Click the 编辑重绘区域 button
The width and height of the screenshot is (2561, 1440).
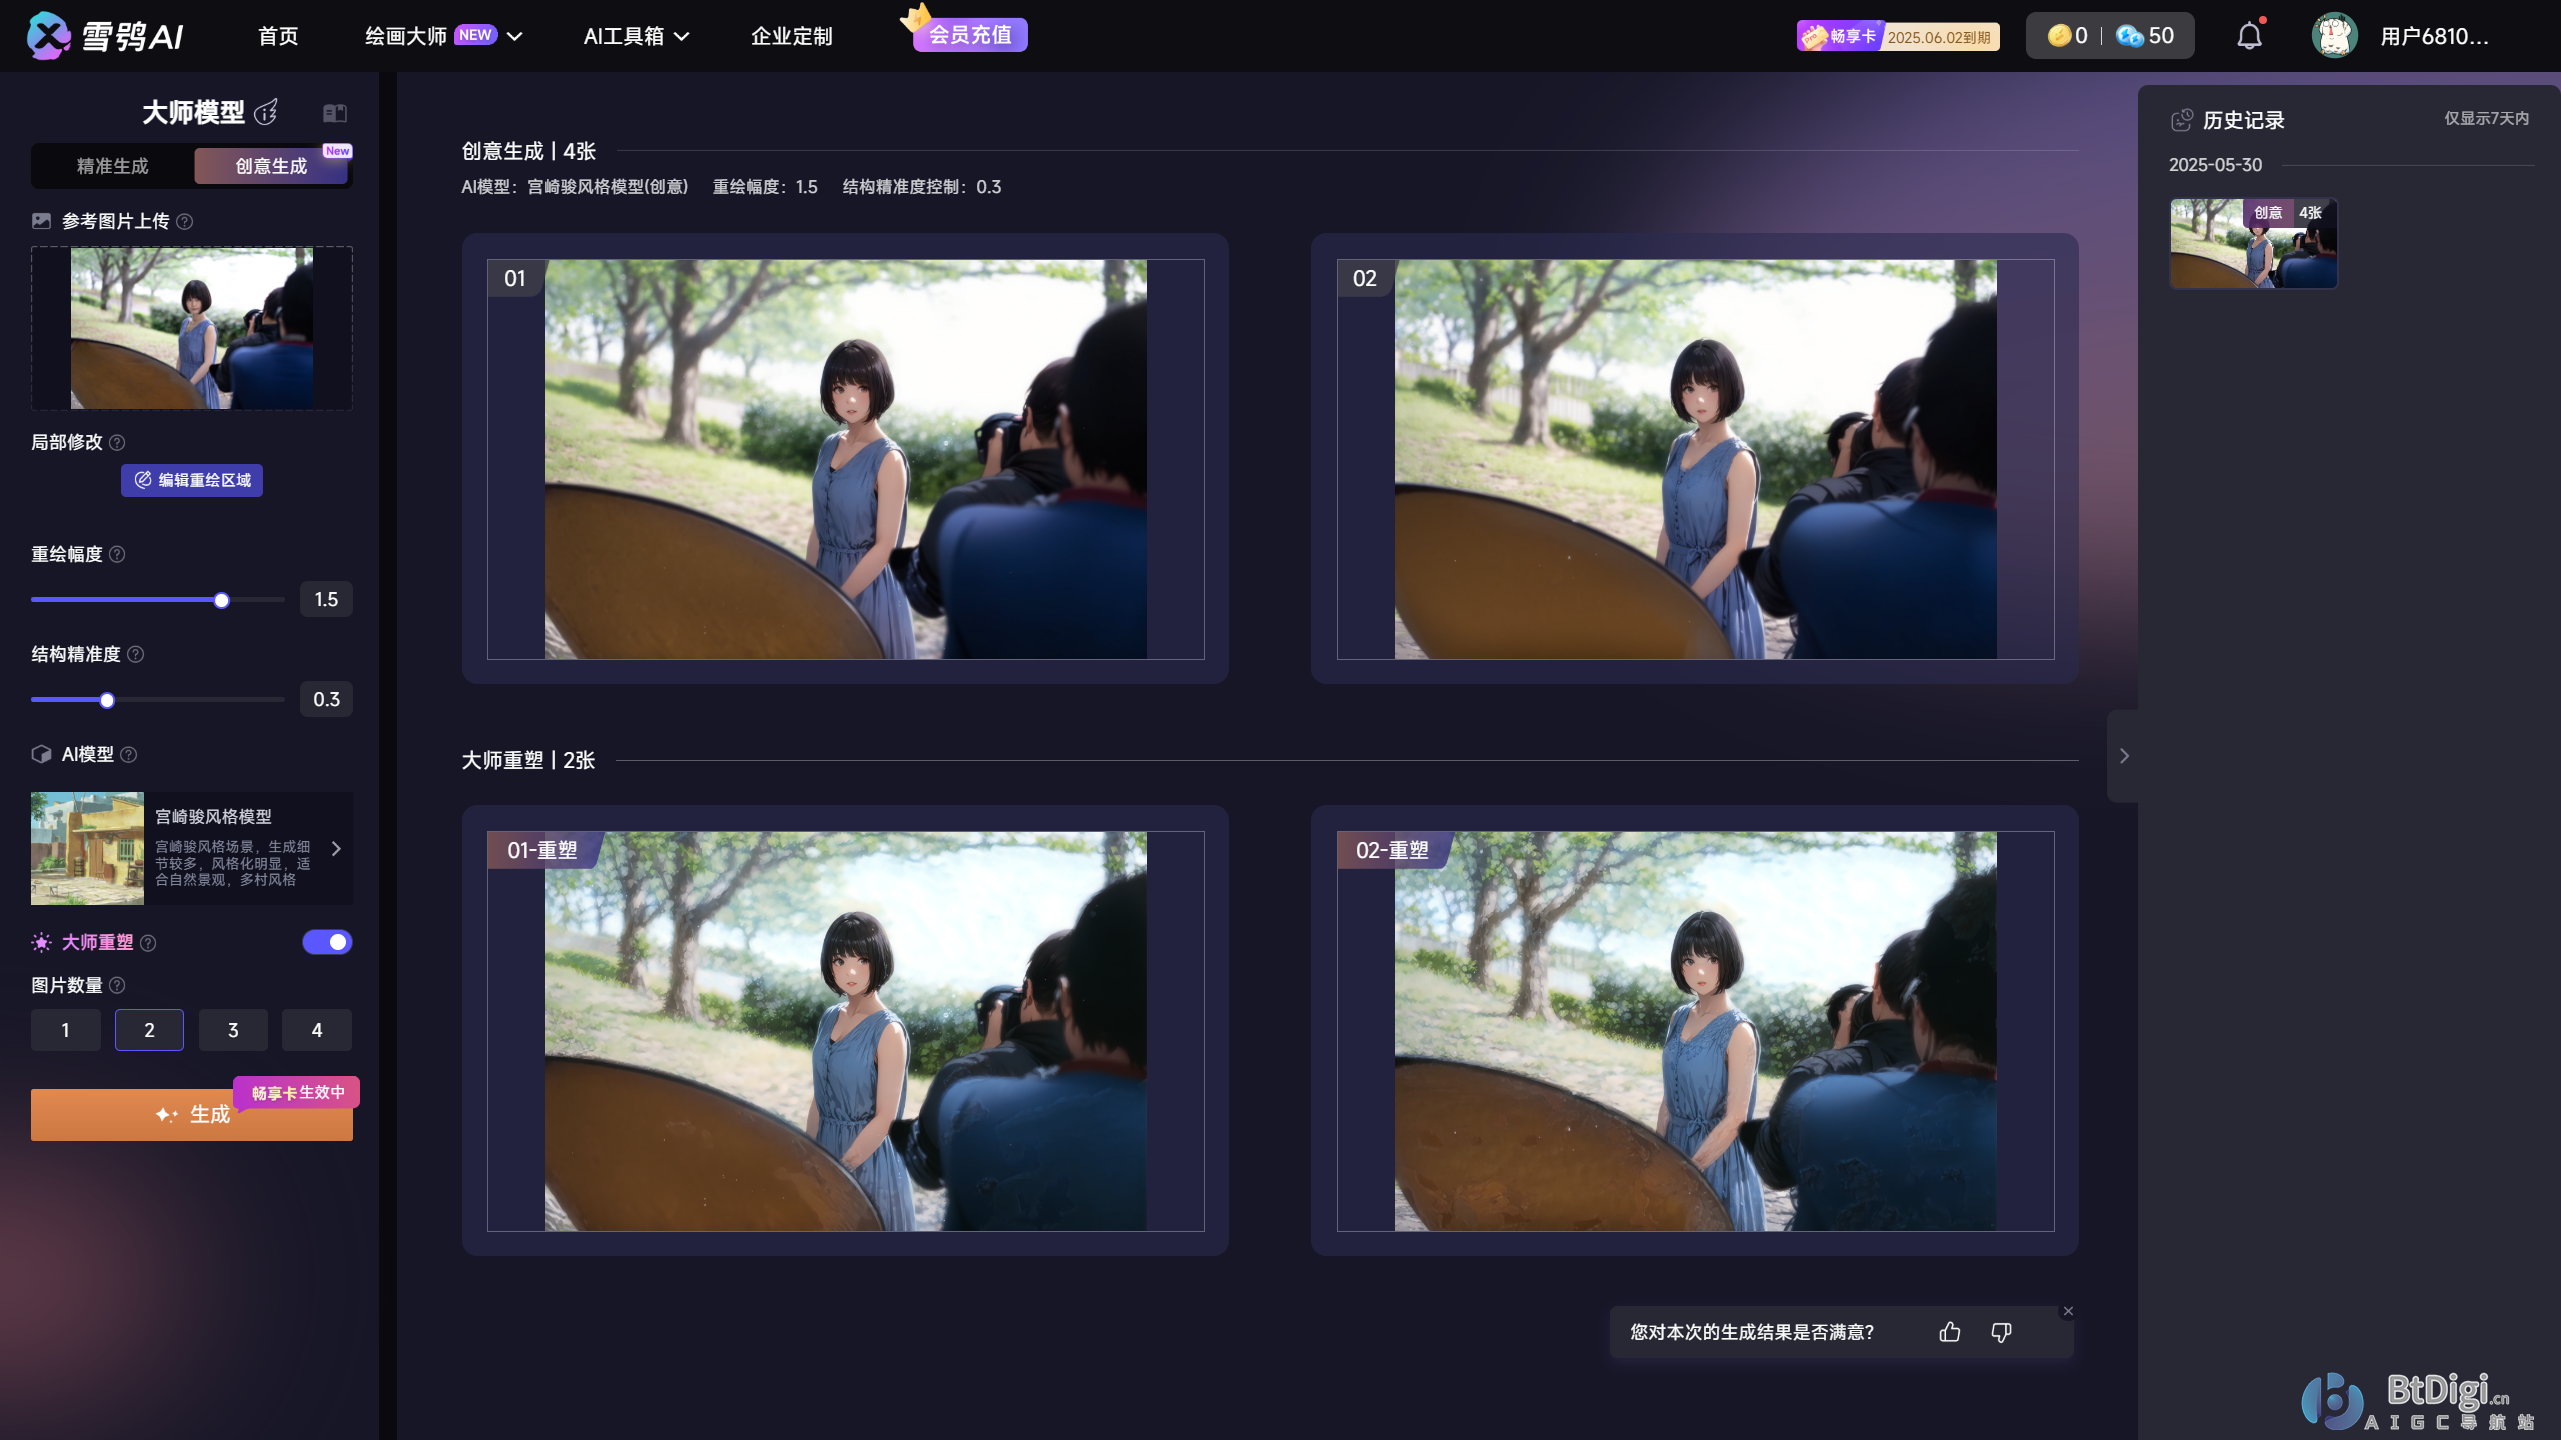tap(192, 480)
